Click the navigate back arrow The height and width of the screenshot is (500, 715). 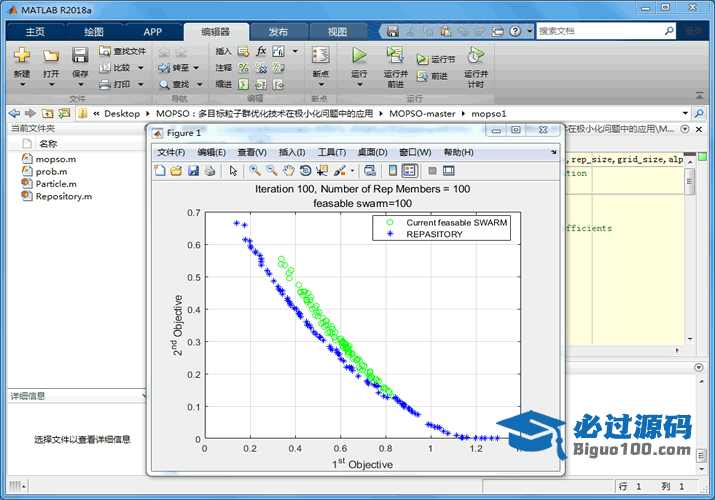(x=15, y=113)
